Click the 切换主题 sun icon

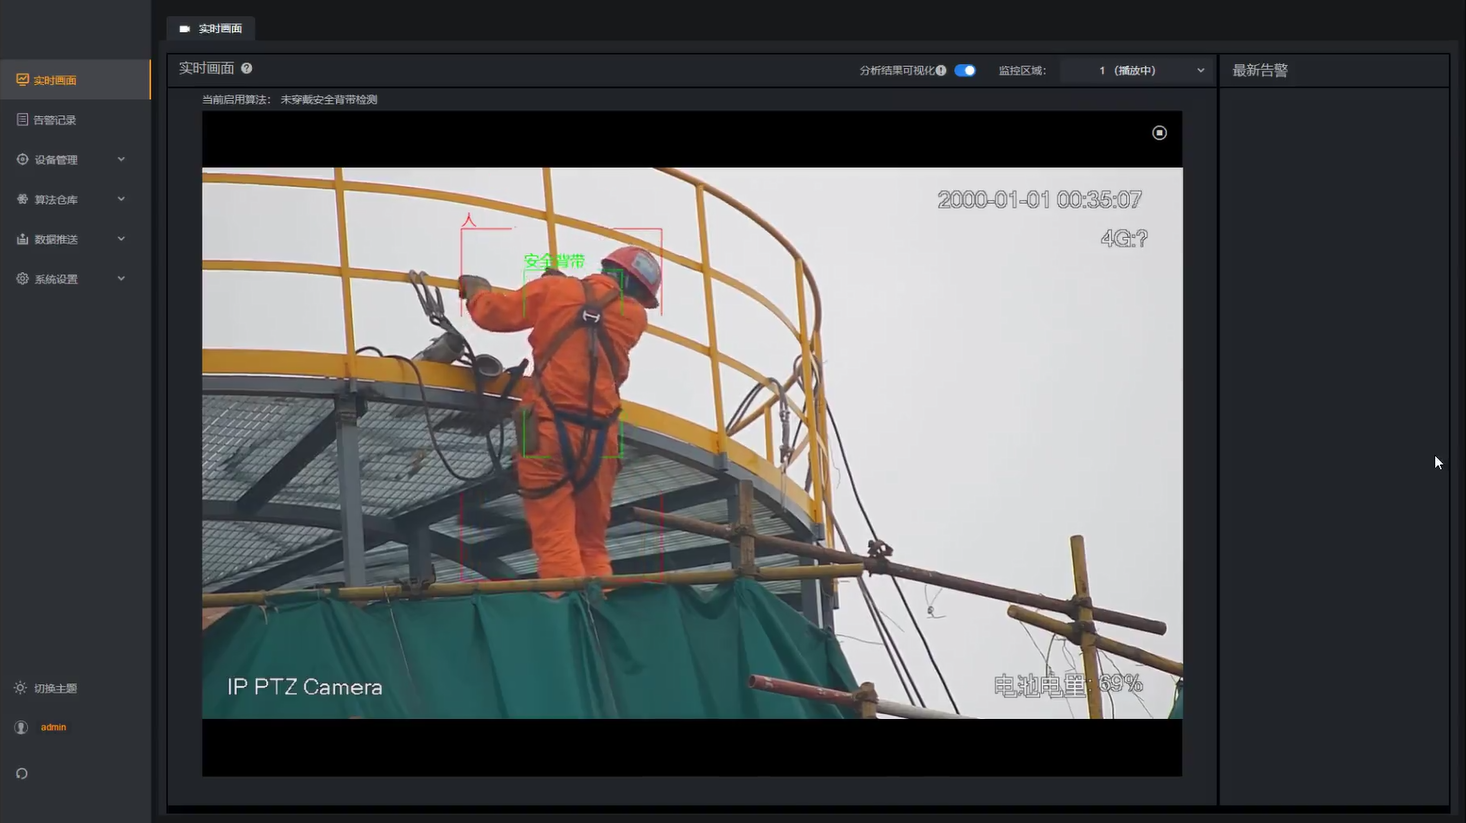pyautogui.click(x=20, y=688)
